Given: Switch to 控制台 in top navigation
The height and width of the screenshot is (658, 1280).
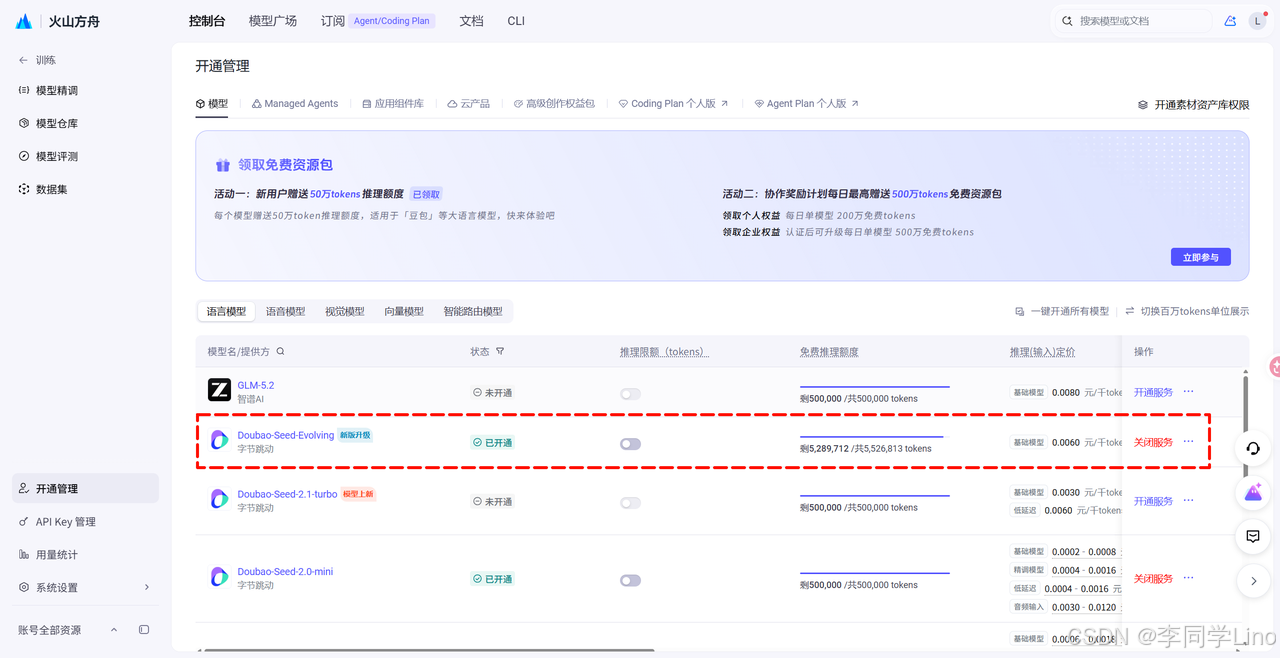Looking at the screenshot, I should pyautogui.click(x=207, y=21).
